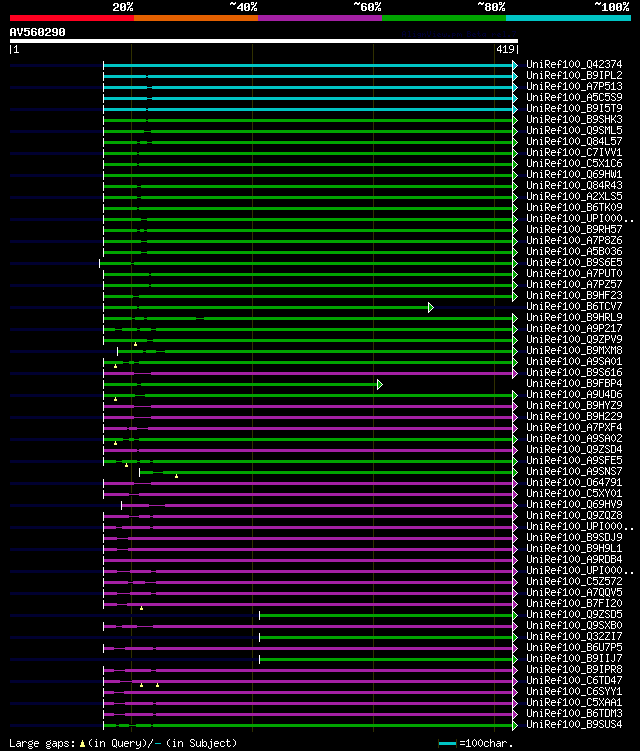Select the UniRef100_B9MXM8 label

pos(574,351)
